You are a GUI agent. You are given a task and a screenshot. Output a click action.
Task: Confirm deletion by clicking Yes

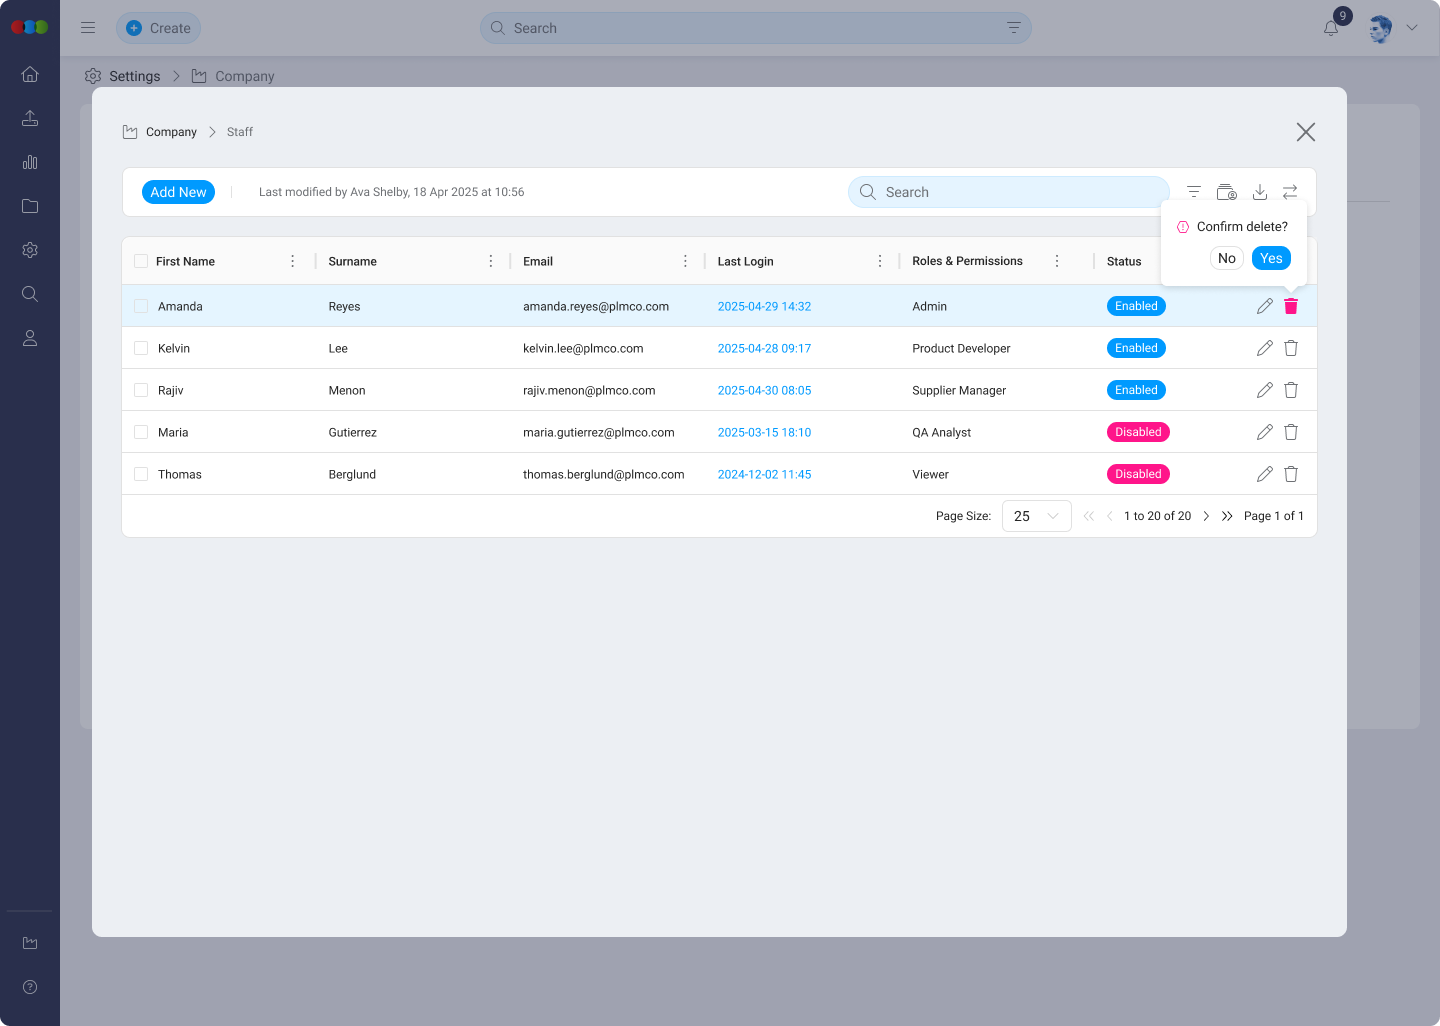click(1271, 258)
